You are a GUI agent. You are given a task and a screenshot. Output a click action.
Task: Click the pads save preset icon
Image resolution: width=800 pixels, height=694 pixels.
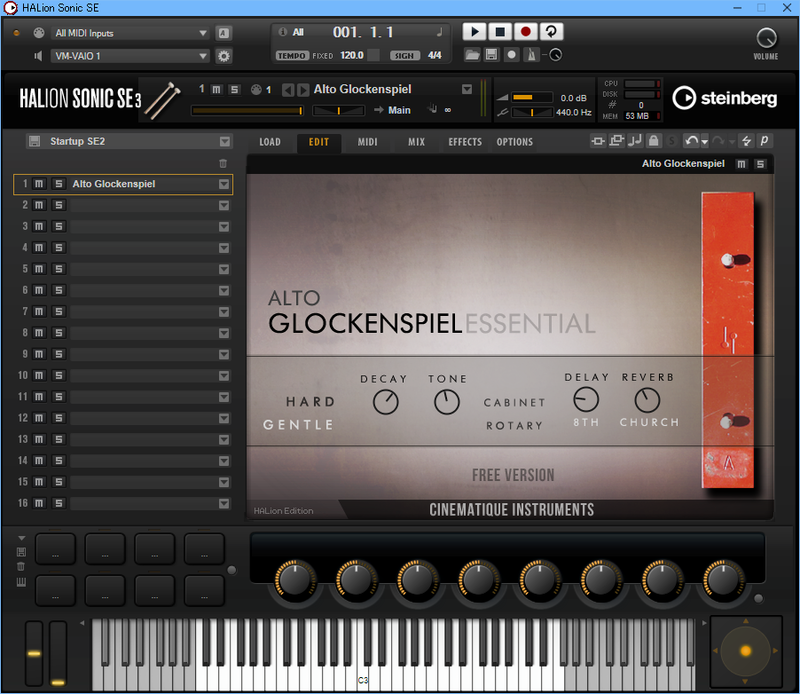point(21,552)
